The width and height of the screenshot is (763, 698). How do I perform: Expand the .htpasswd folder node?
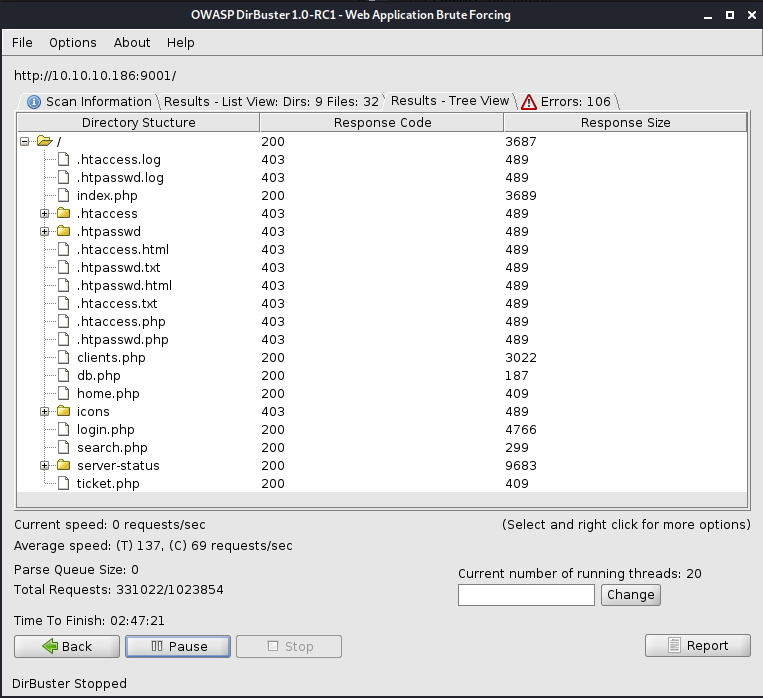[x=44, y=232]
